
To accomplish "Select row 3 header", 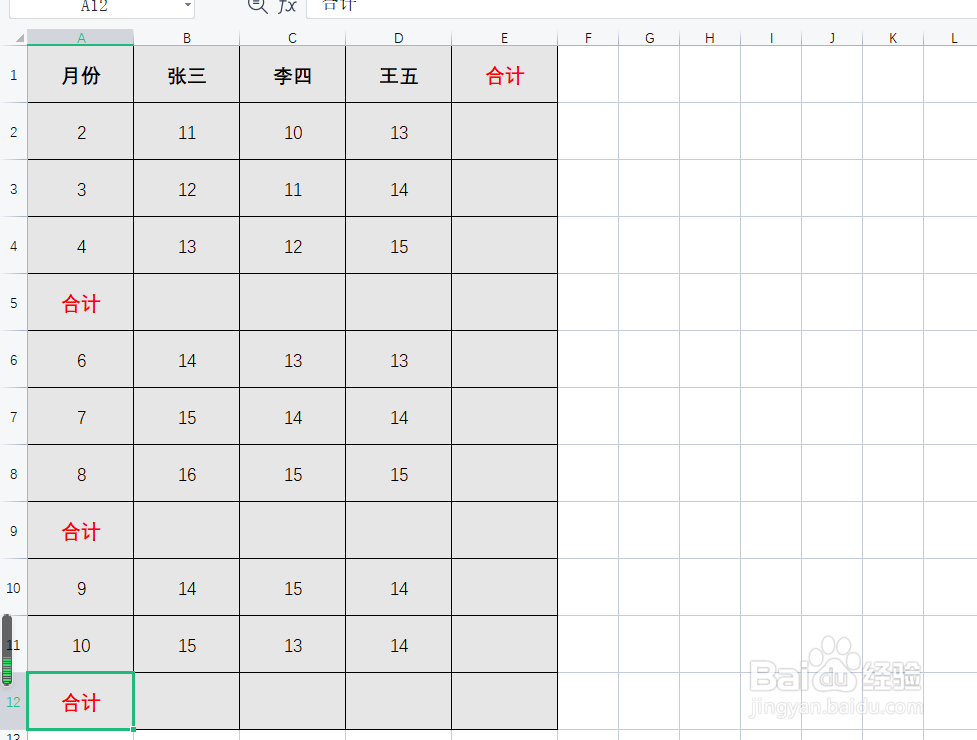I will point(13,189).
